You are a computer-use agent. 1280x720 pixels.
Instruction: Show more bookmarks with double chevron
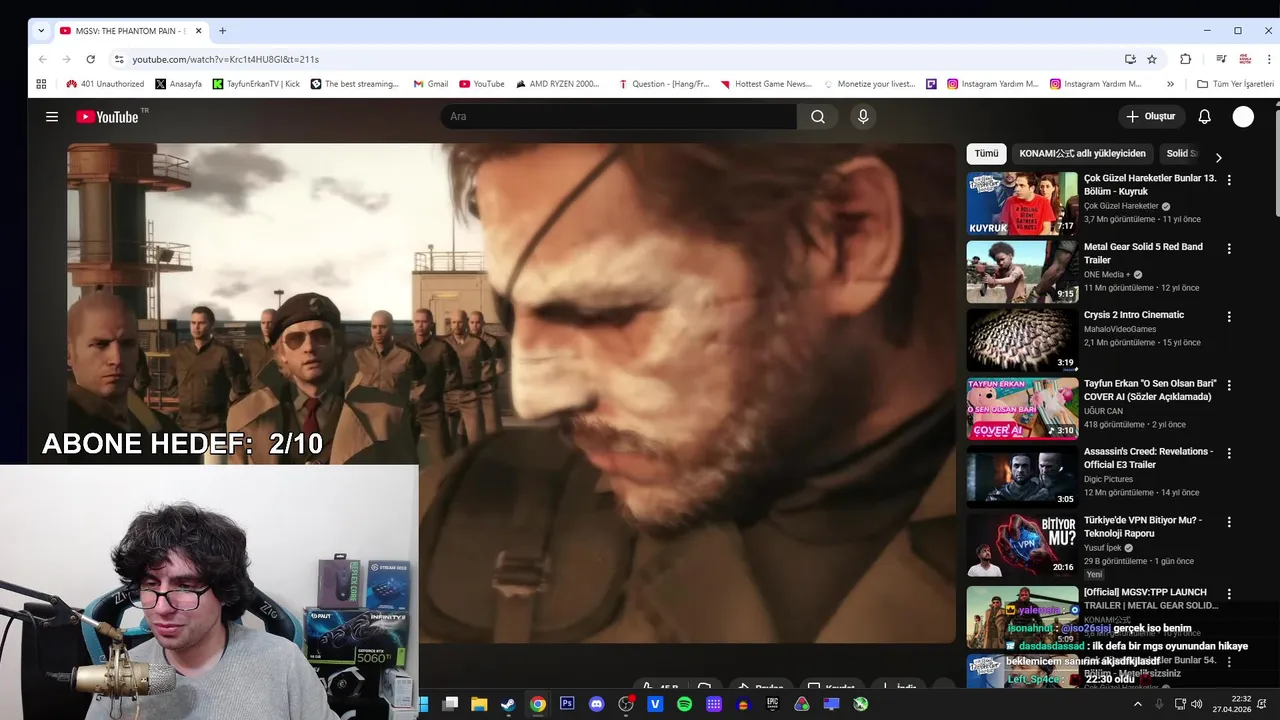(1171, 84)
